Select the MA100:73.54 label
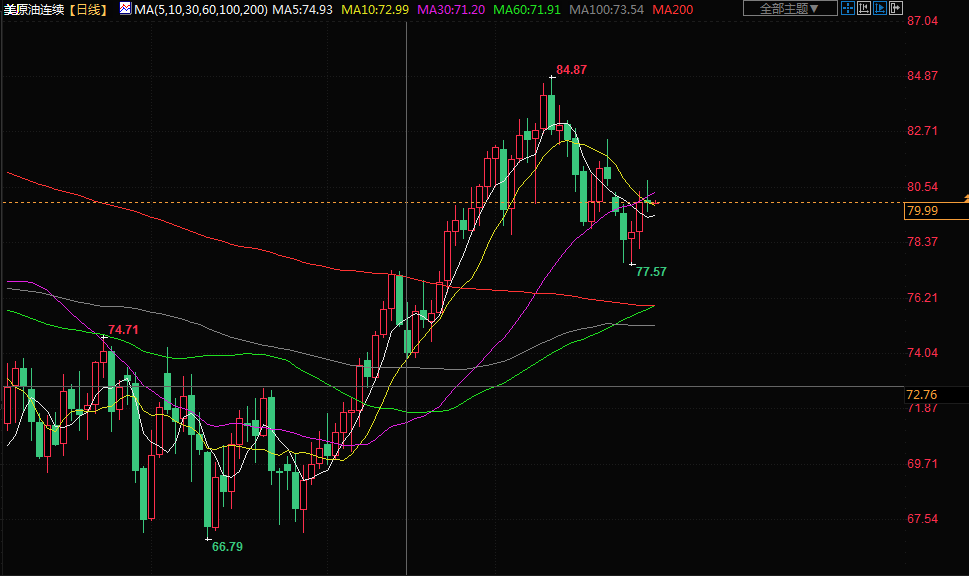The image size is (969, 576). tap(606, 10)
